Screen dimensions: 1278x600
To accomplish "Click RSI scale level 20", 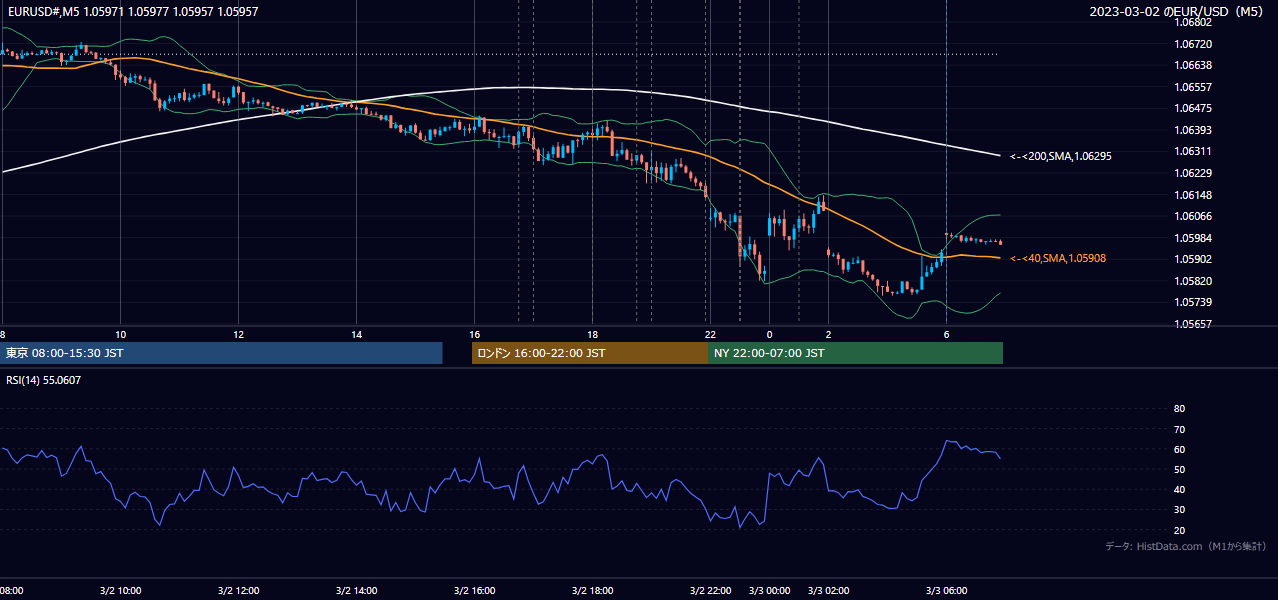I will (1179, 530).
